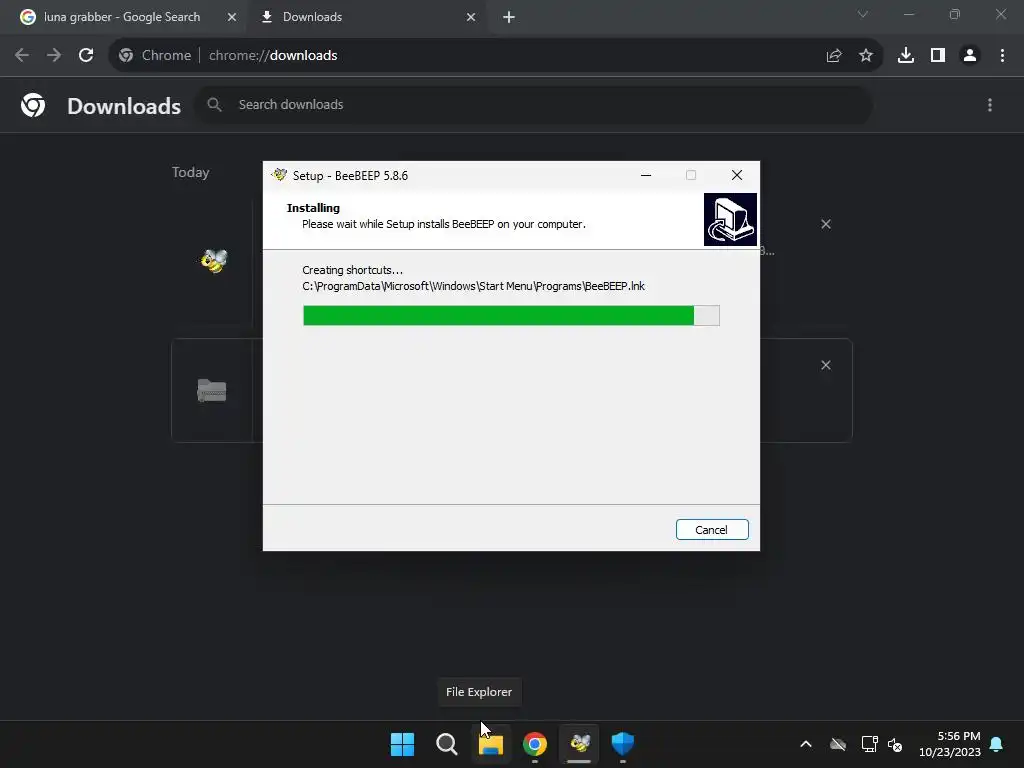Viewport: 1024px width, 768px height.
Task: Open Downloads page more actions menu
Action: point(990,105)
